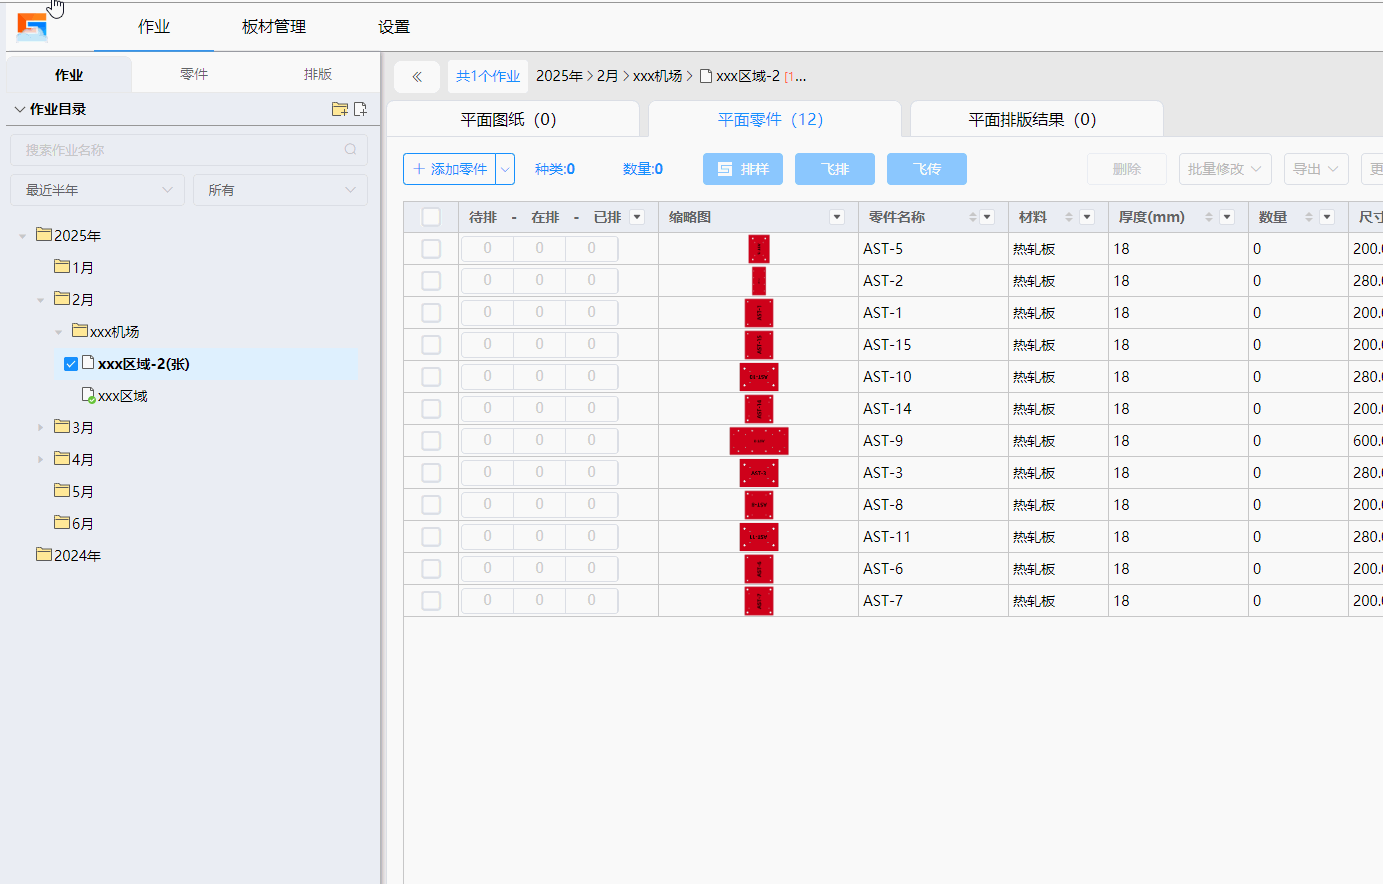This screenshot has width=1383, height=884.
Task: Open the 板材管理 menu
Action: tap(274, 27)
